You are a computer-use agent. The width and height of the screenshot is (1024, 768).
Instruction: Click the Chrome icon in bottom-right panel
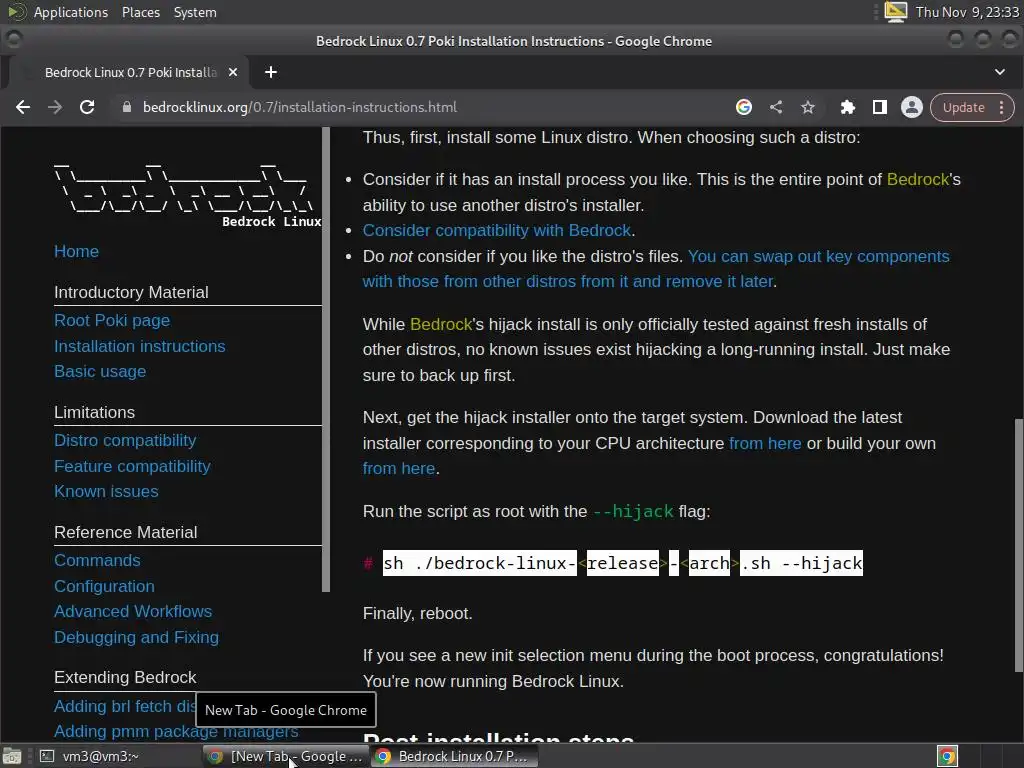point(947,756)
